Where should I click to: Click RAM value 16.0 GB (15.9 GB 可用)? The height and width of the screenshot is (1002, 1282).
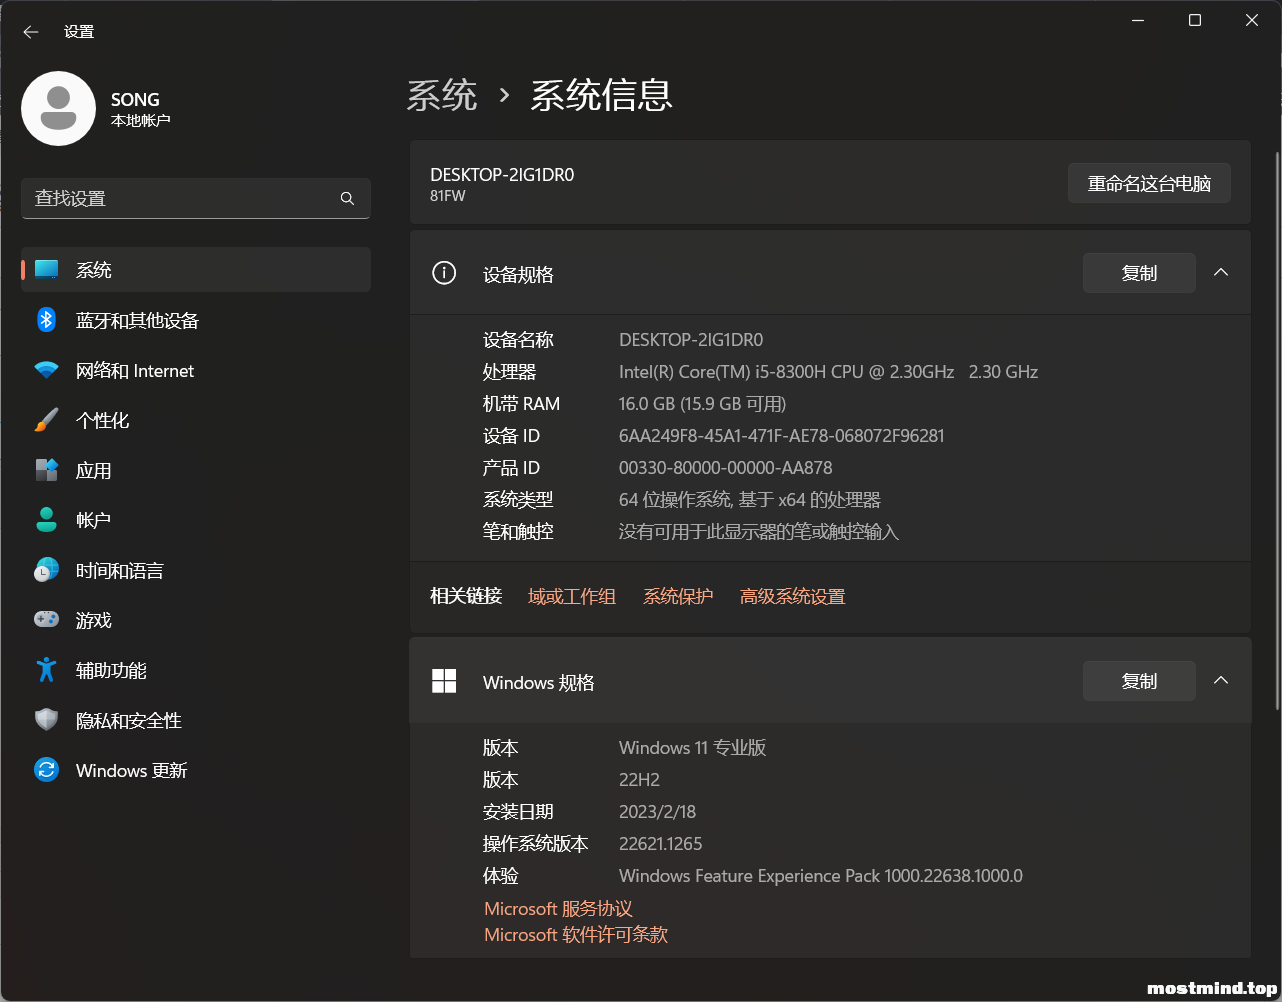click(703, 404)
